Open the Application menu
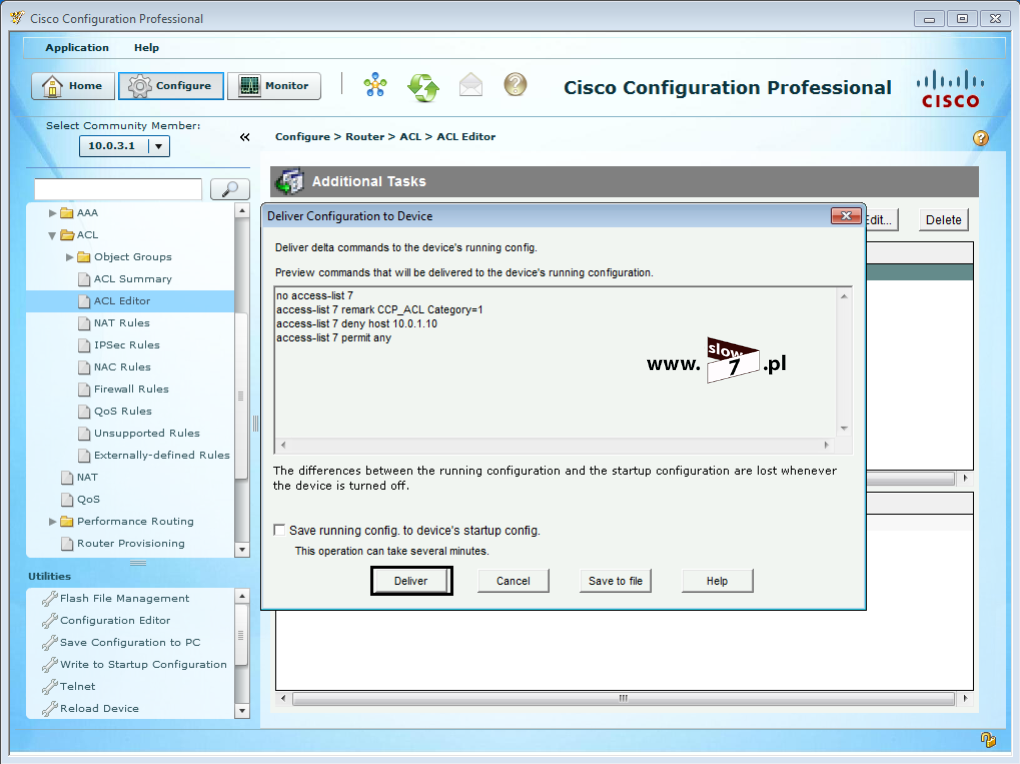The height and width of the screenshot is (764, 1020). 77,48
